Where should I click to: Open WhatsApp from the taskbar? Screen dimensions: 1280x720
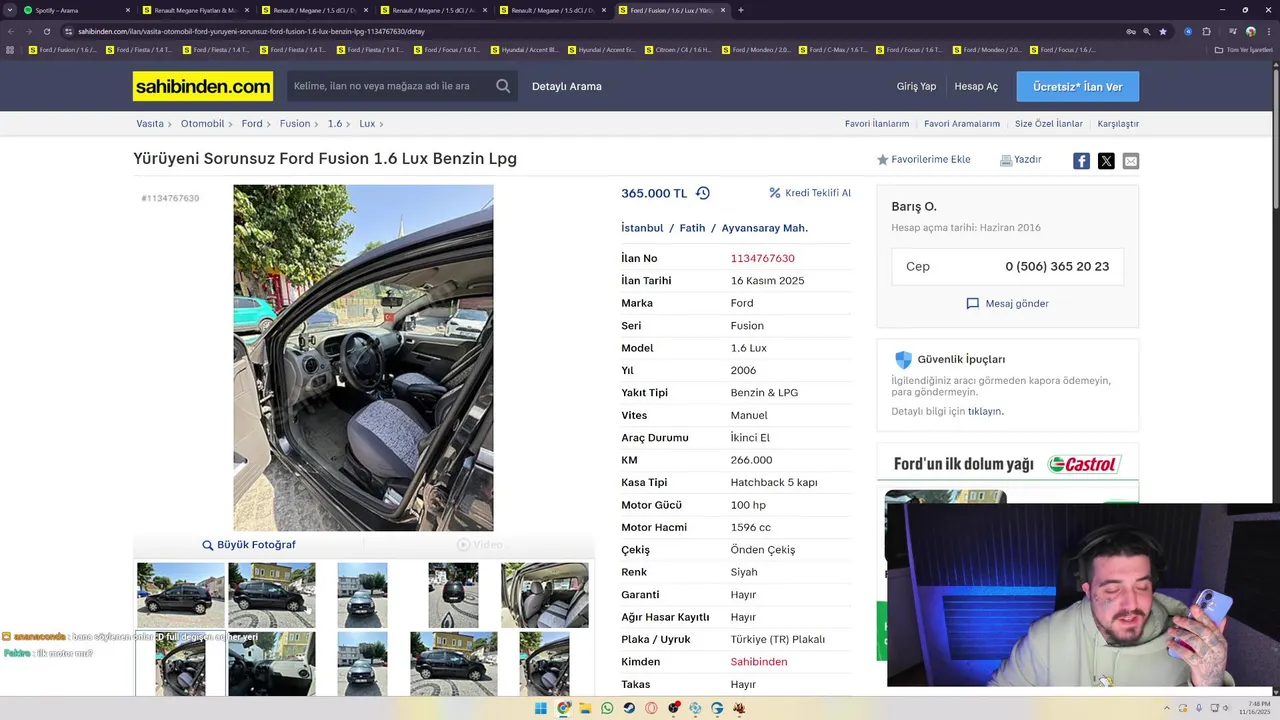point(607,708)
